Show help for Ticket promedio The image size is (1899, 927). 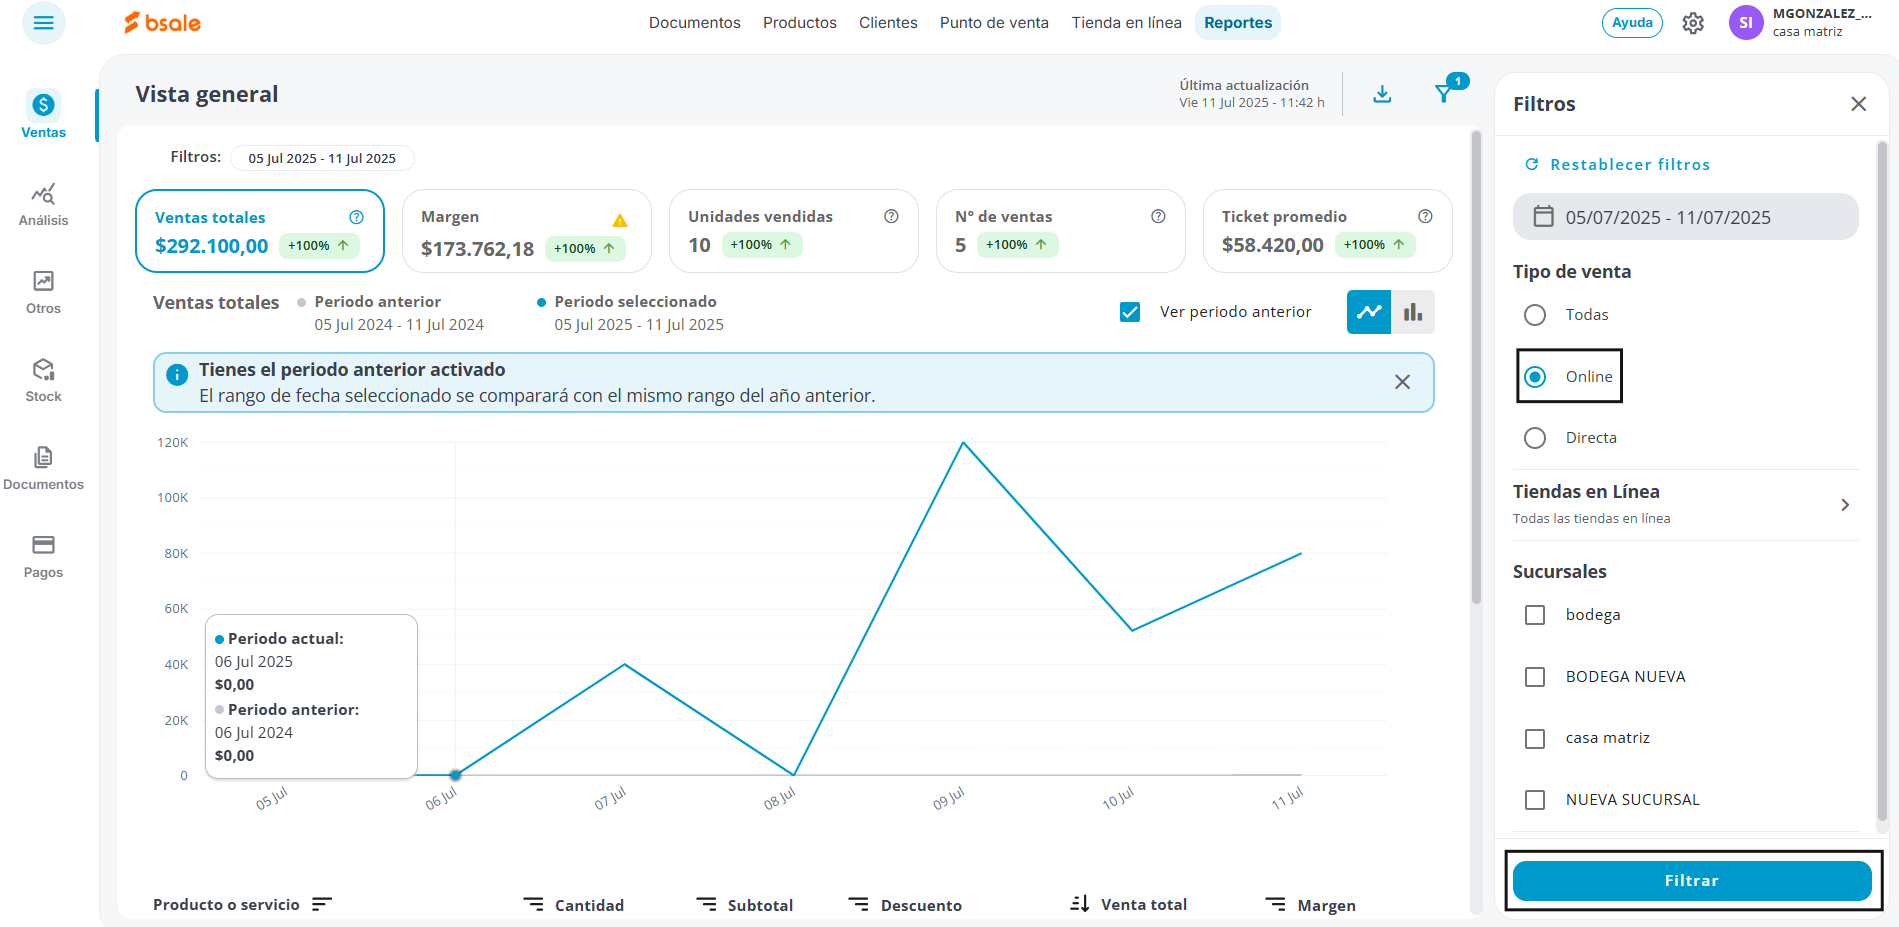[x=1425, y=216]
